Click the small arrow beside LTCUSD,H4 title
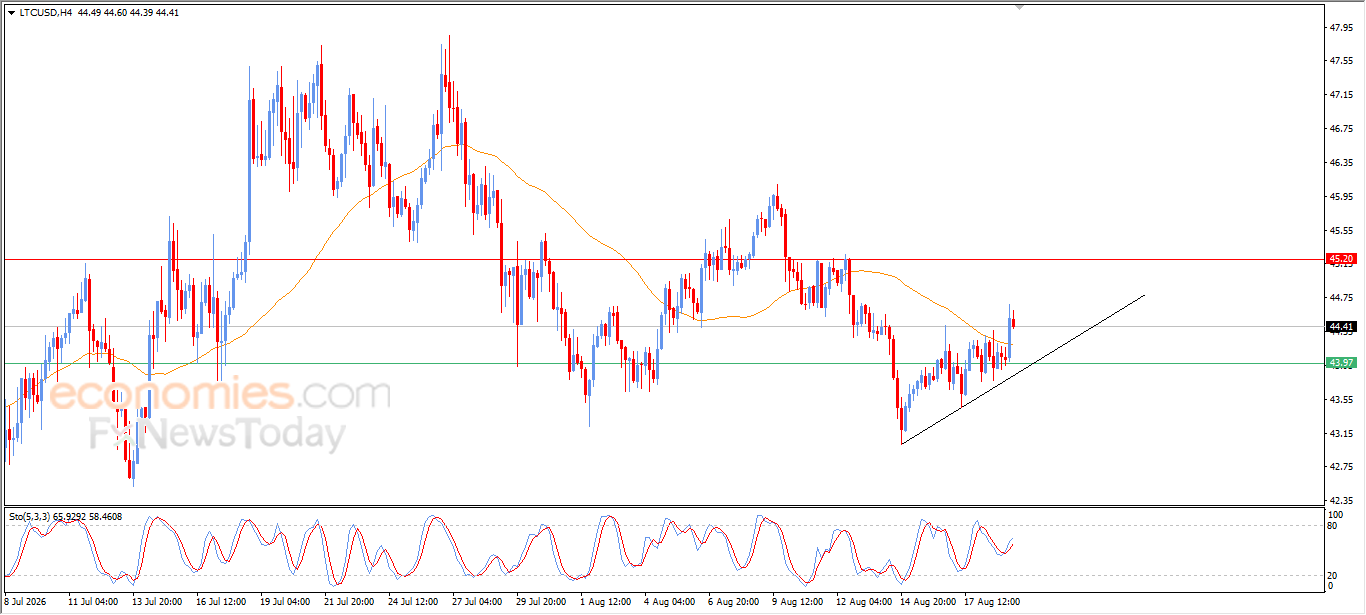The height and width of the screenshot is (615, 1366). tap(11, 12)
